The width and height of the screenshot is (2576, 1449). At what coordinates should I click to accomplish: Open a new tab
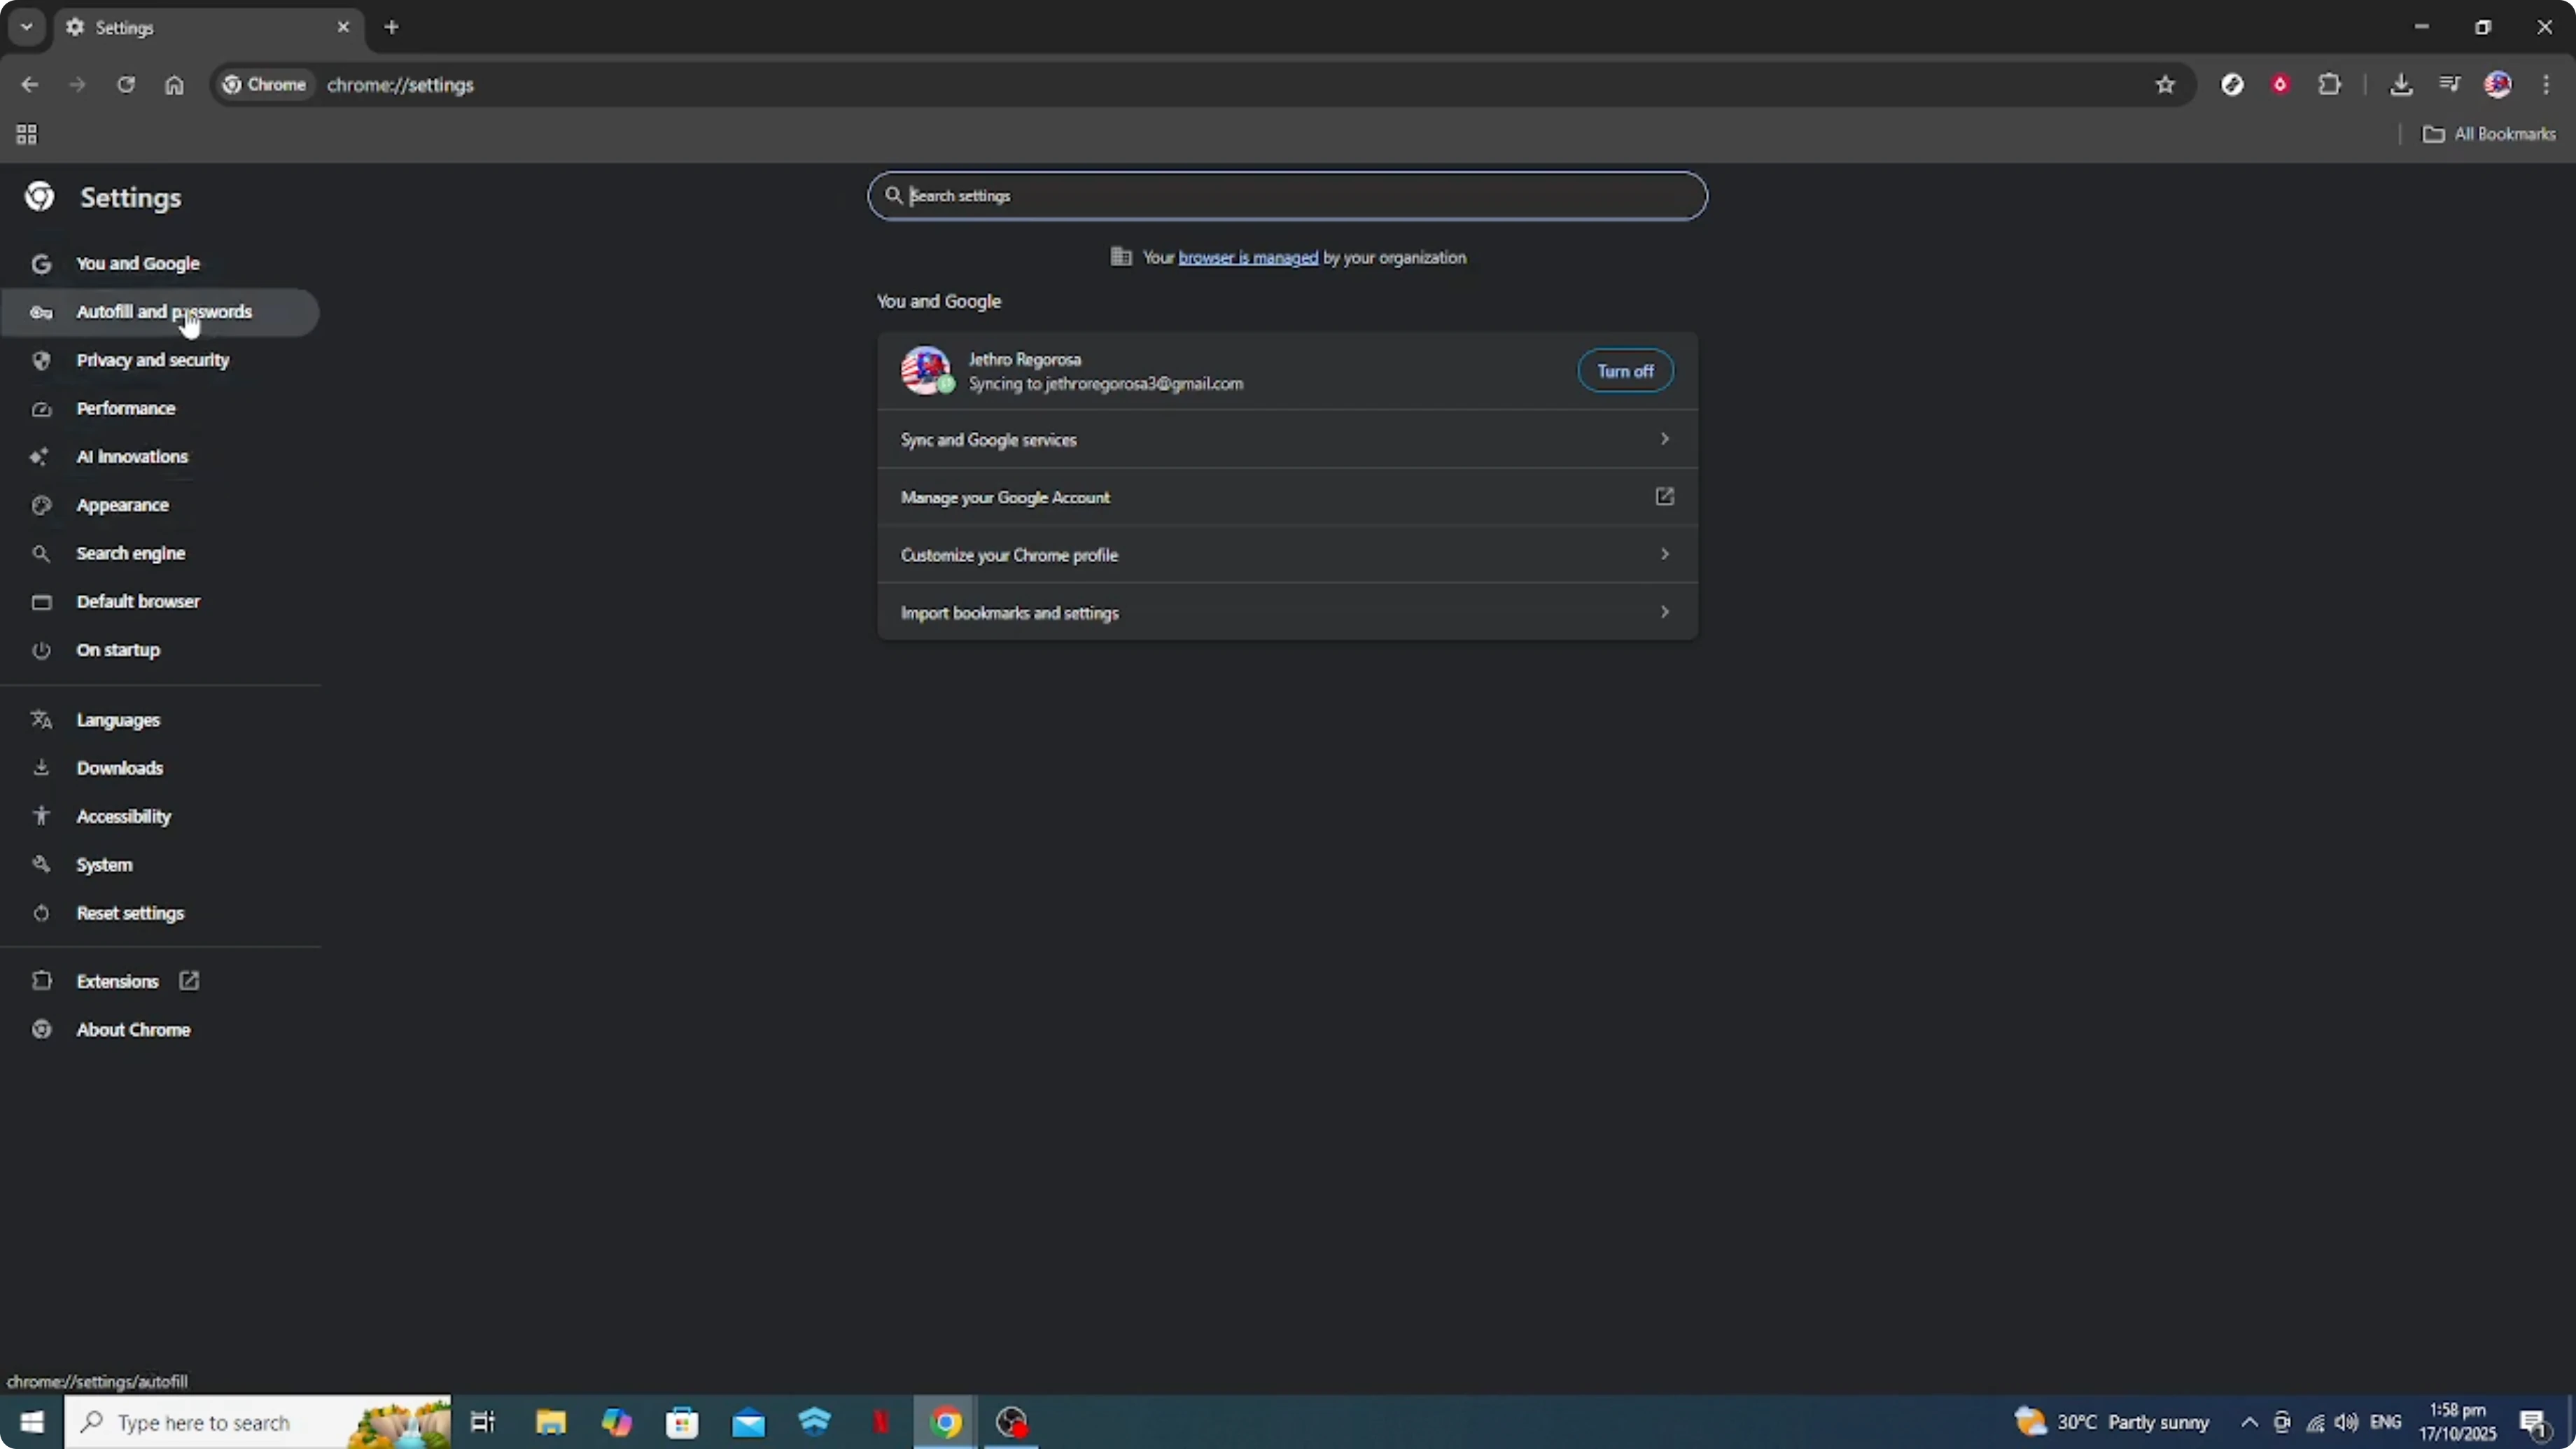point(392,27)
